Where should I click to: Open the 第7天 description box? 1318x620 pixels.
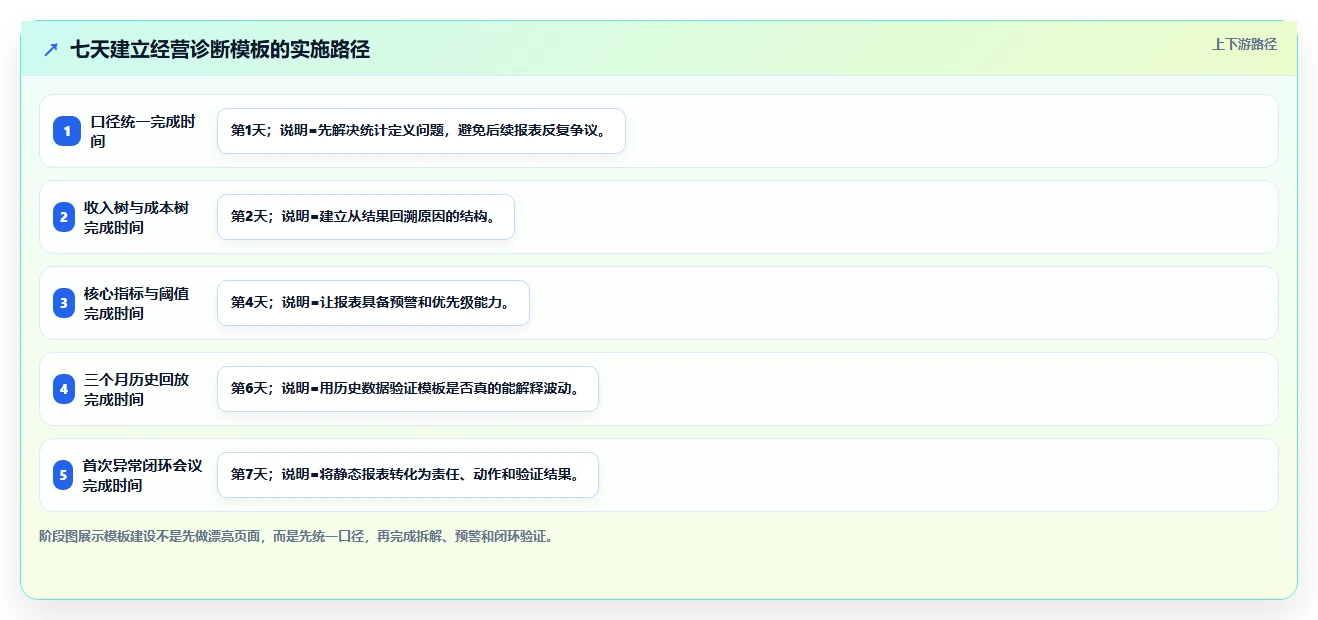pyautogui.click(x=408, y=475)
